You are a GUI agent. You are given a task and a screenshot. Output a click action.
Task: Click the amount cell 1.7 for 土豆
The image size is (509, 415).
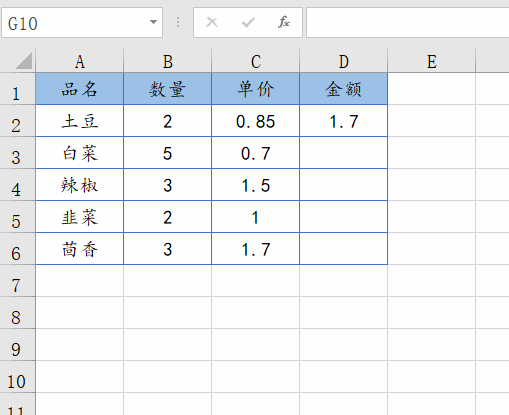(x=344, y=121)
